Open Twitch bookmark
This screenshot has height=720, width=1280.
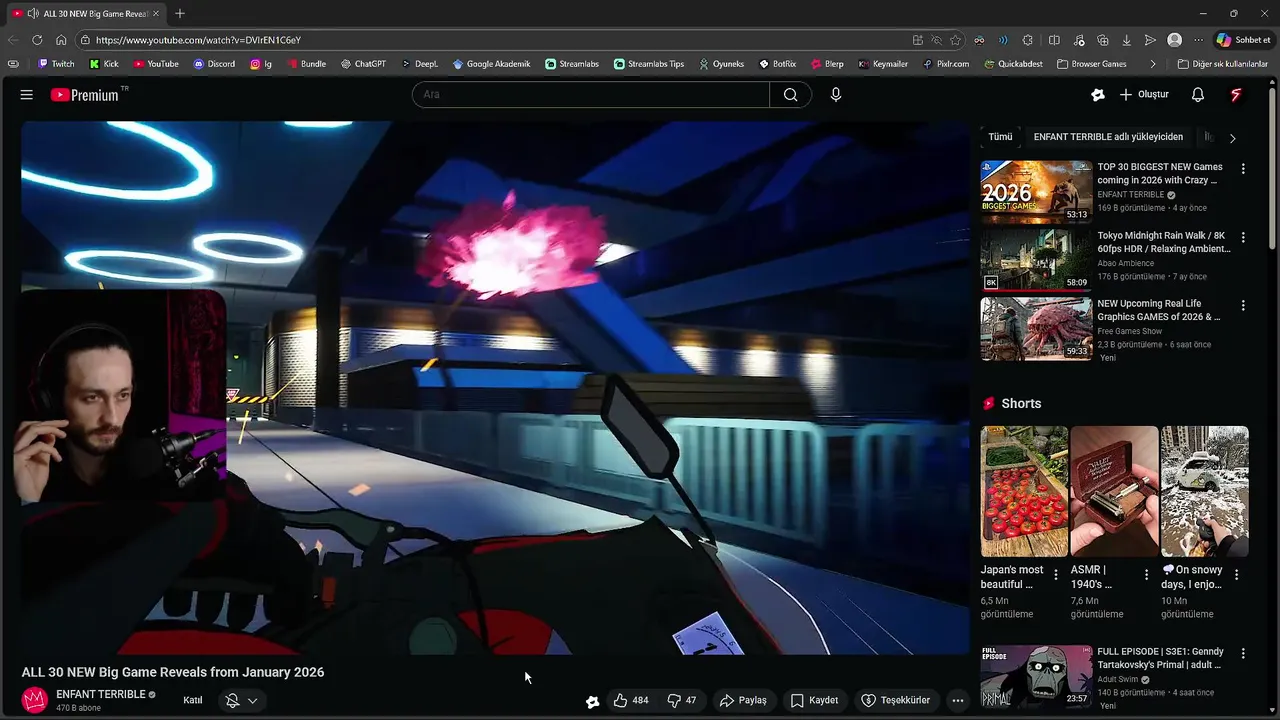point(56,64)
